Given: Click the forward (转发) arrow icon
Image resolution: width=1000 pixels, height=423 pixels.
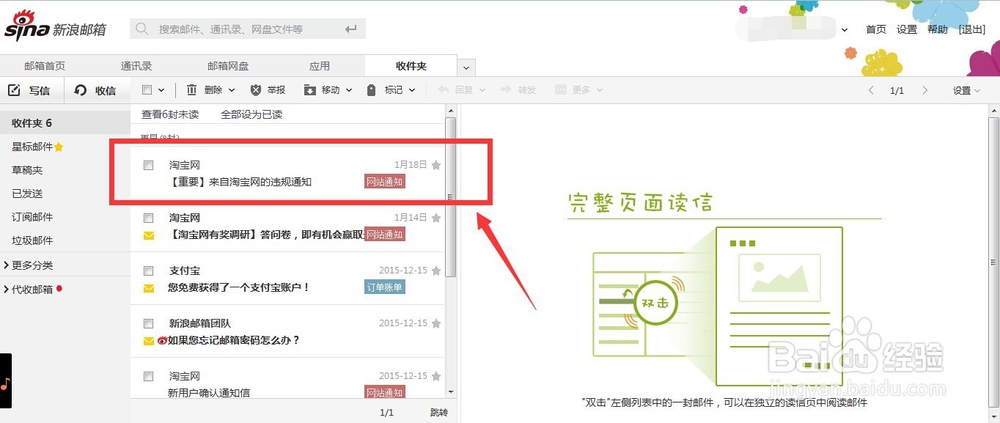Looking at the screenshot, I should tap(506, 90).
